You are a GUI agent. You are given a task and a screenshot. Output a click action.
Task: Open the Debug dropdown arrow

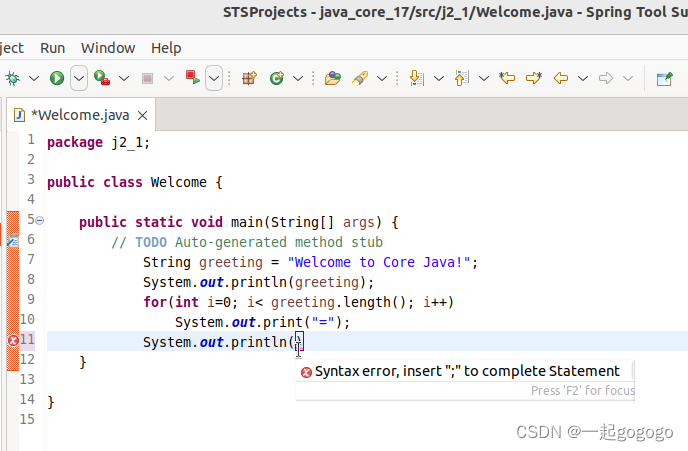tap(34, 79)
